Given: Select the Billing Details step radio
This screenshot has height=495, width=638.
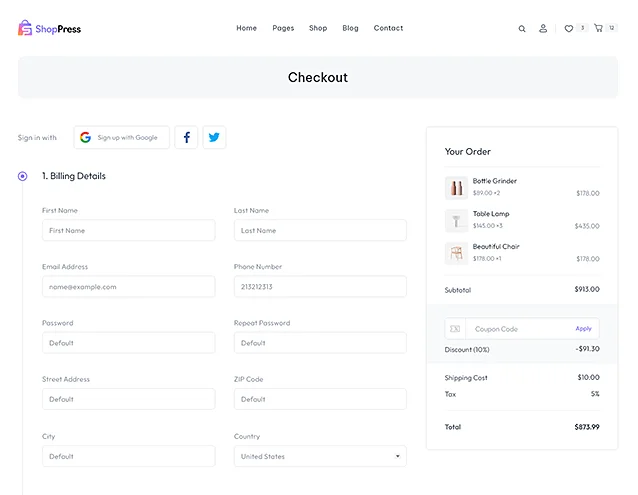Looking at the screenshot, I should [x=22, y=176].
